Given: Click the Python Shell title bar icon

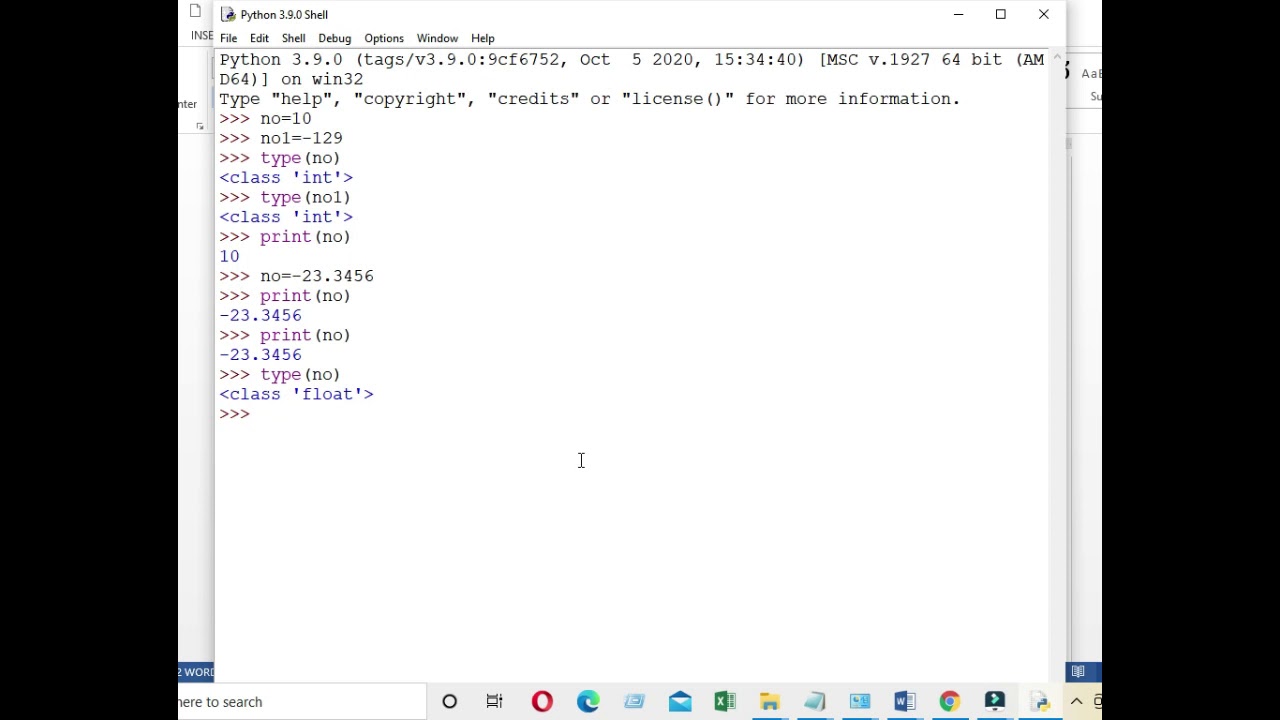Looking at the screenshot, I should [228, 14].
